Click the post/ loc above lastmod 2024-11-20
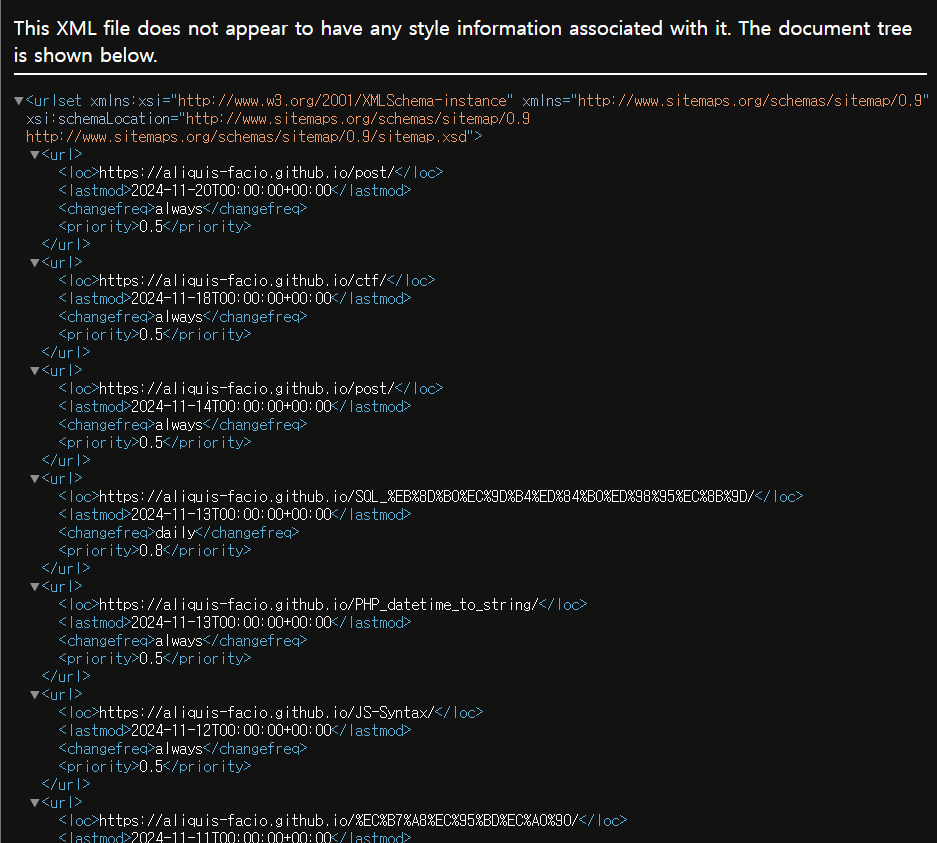Screen dimensions: 937x843 tap(251, 173)
